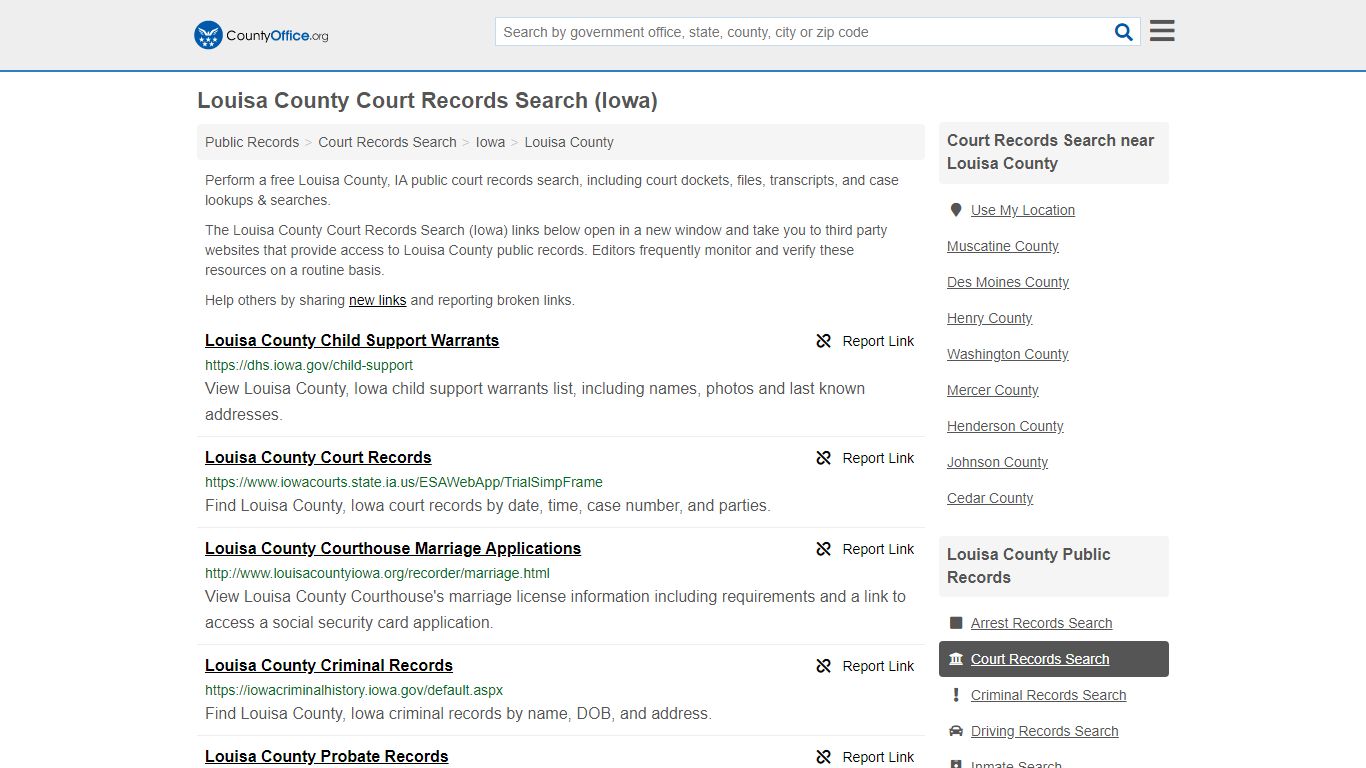Go to Mercer County
Image resolution: width=1366 pixels, height=768 pixels.
[x=993, y=390]
